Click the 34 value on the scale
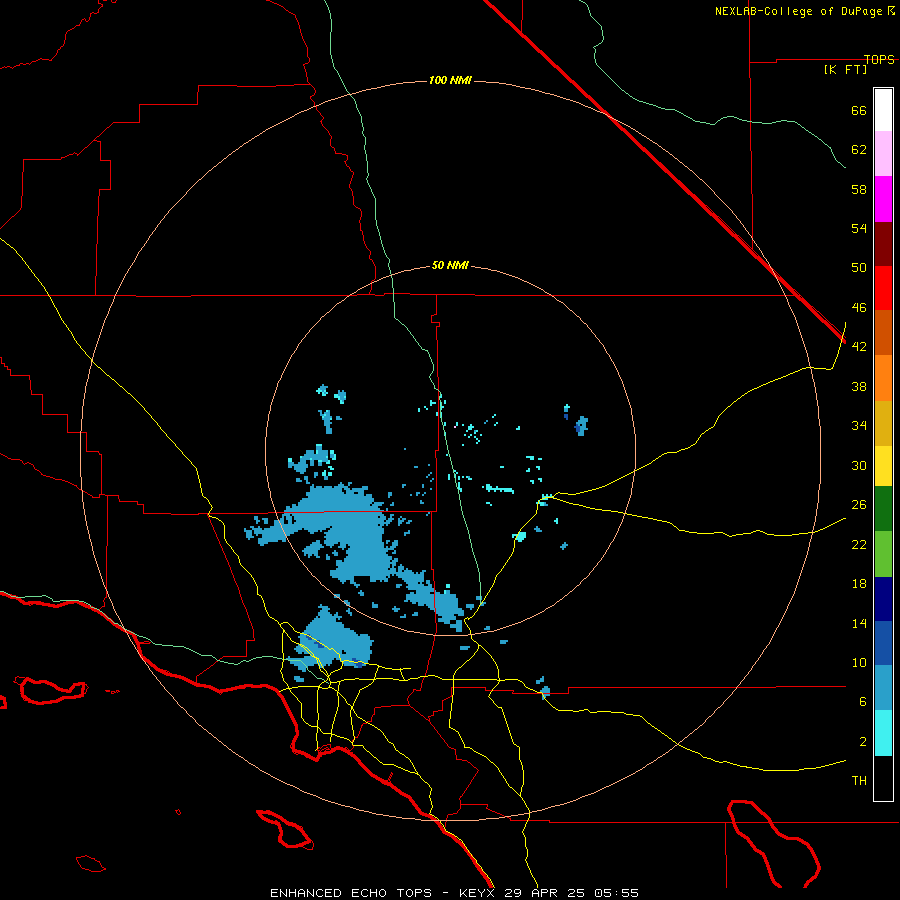 click(859, 426)
